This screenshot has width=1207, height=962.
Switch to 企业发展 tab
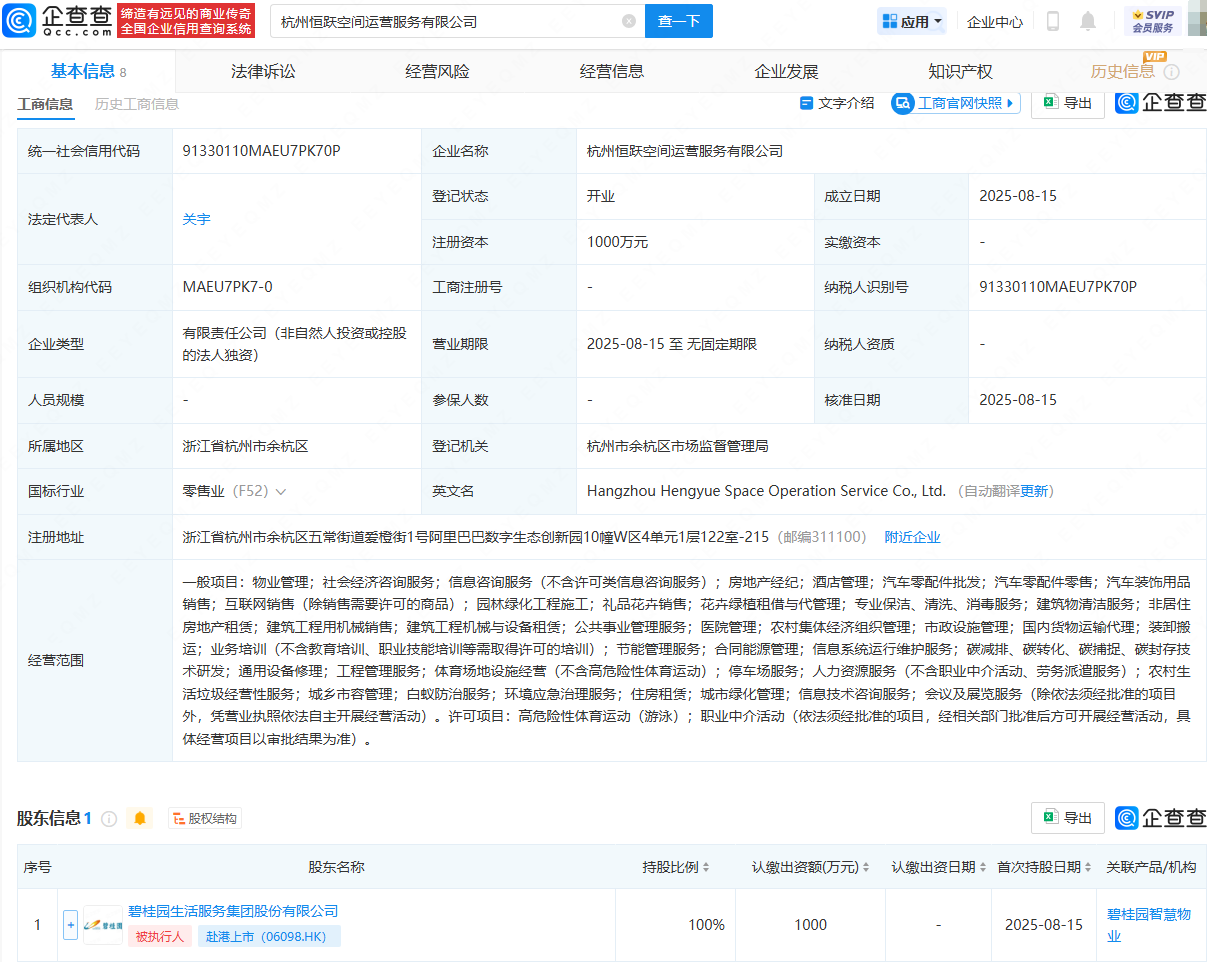click(x=786, y=71)
